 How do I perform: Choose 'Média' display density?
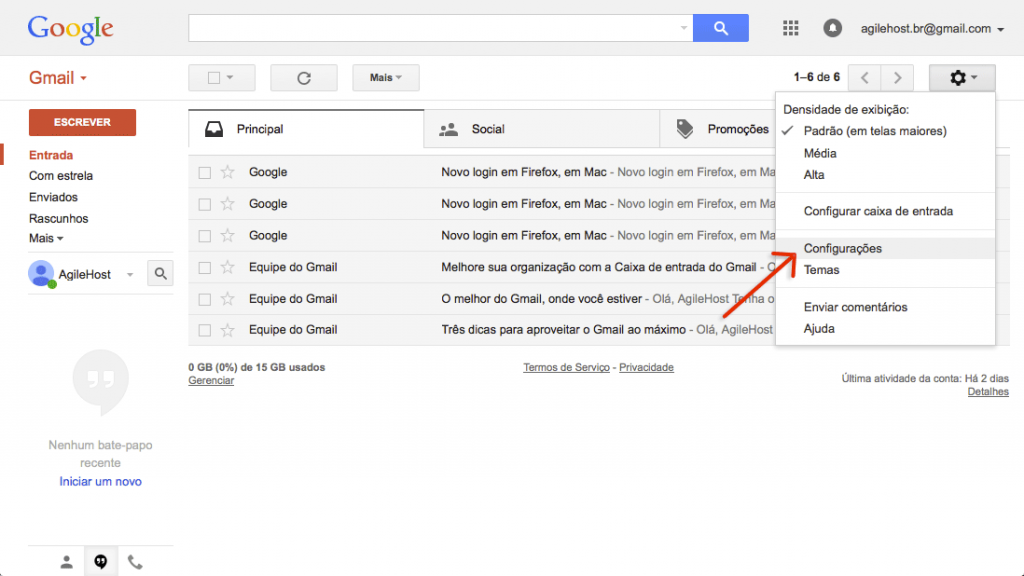[x=820, y=153]
